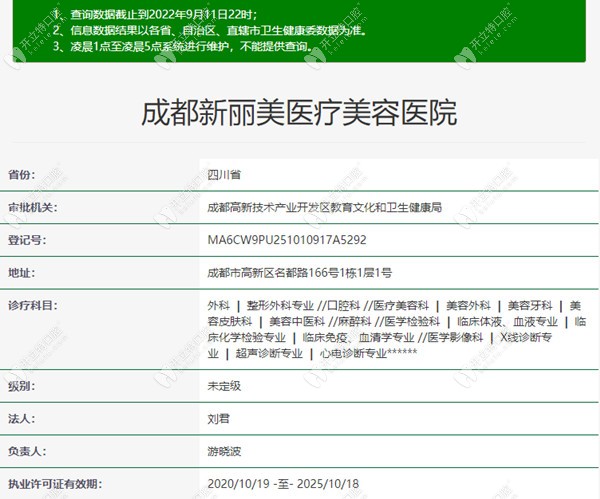
Task: Select registration number MA6CW9PU251010917A5292
Action: 287,240
